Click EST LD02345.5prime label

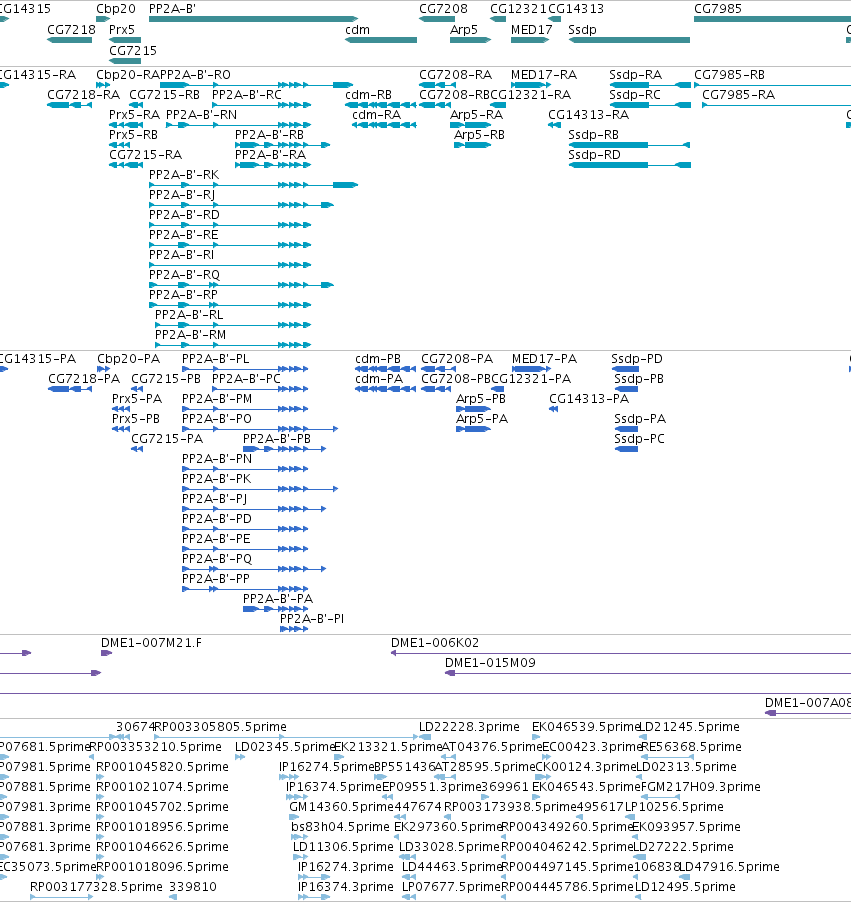285,747
